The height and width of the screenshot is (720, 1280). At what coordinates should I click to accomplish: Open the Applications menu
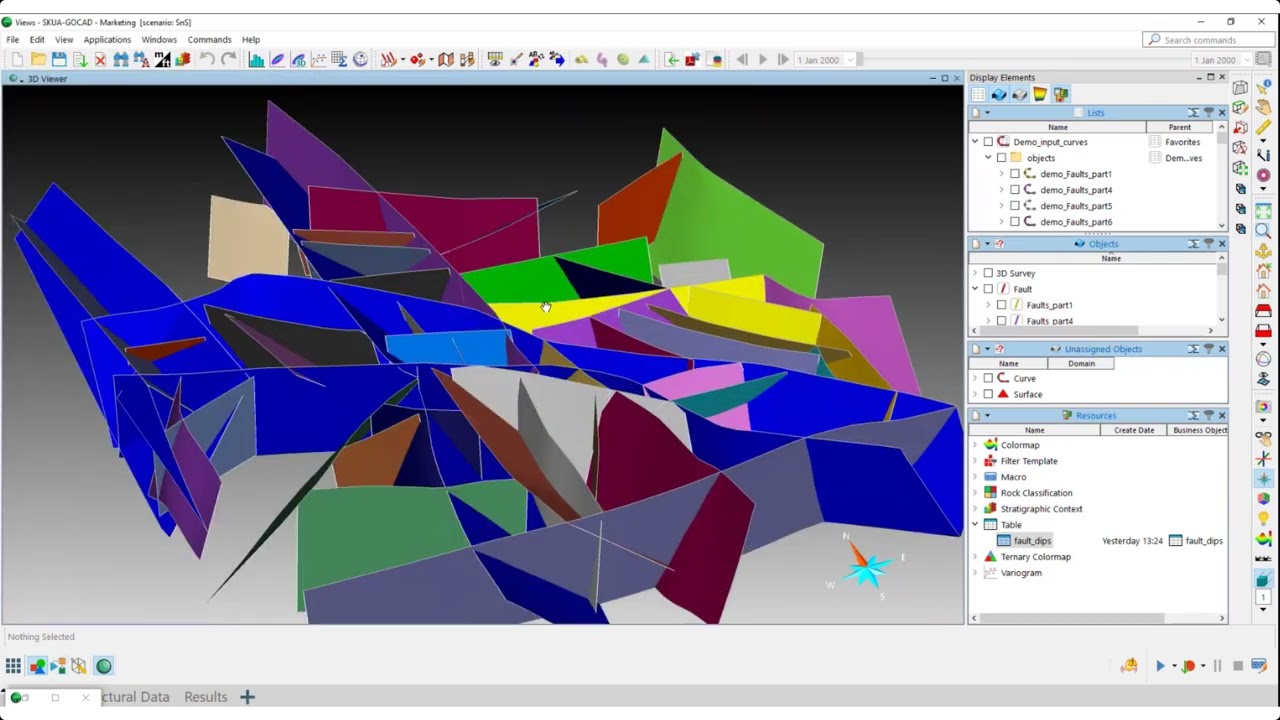click(107, 40)
